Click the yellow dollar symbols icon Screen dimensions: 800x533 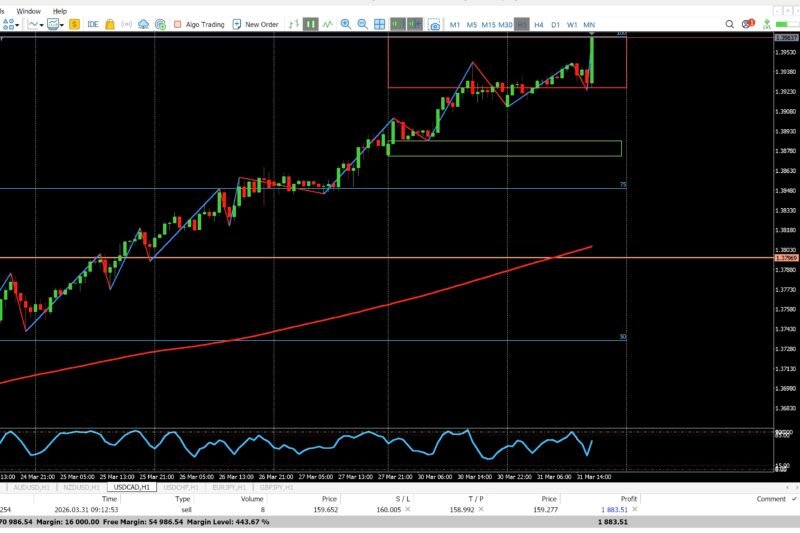coord(74,24)
